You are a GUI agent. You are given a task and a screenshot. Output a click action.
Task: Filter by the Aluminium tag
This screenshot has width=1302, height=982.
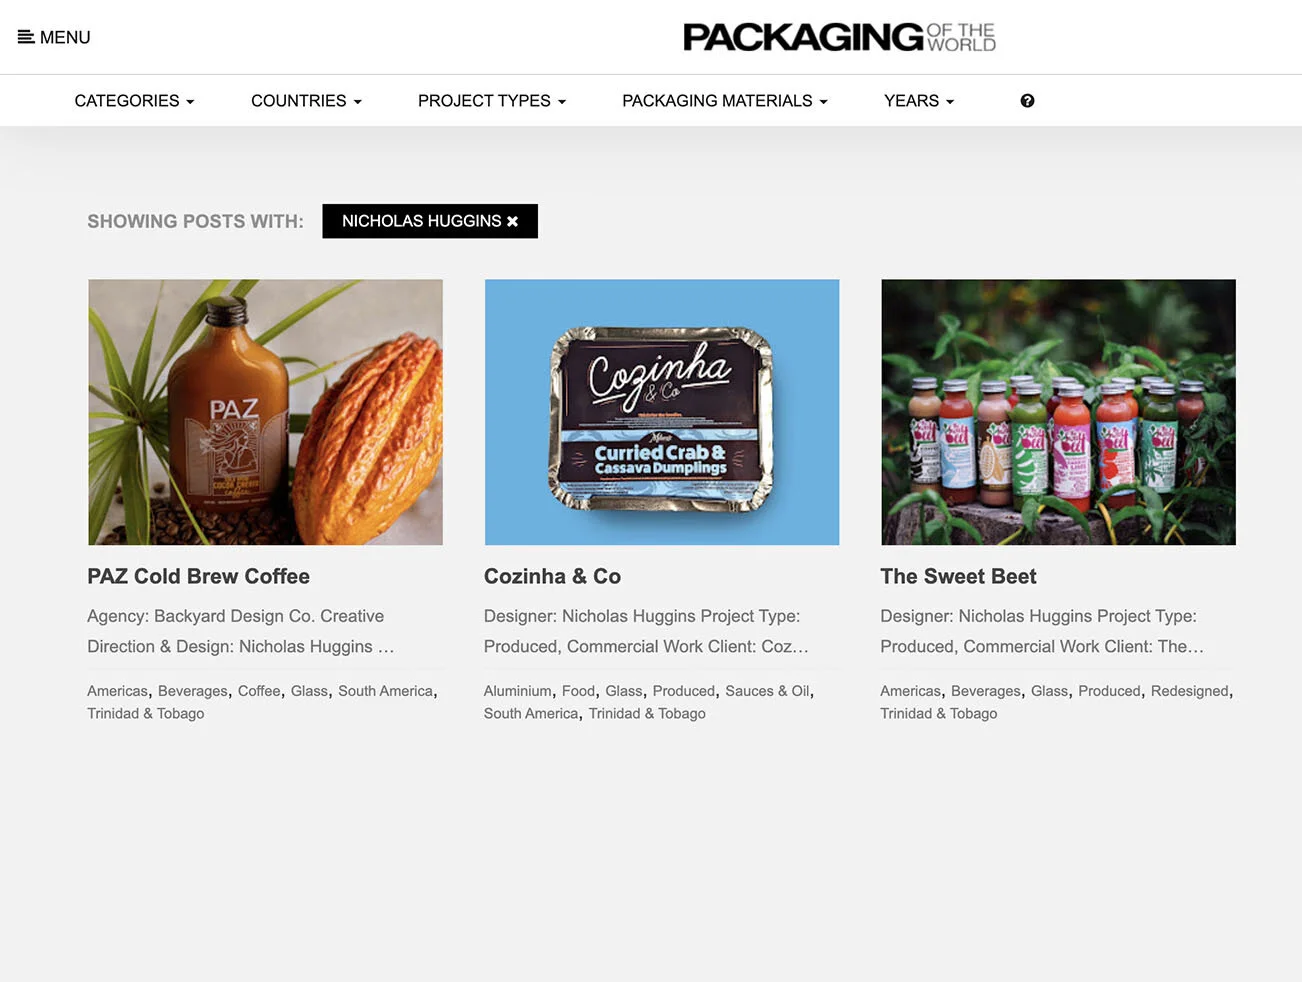coord(517,691)
